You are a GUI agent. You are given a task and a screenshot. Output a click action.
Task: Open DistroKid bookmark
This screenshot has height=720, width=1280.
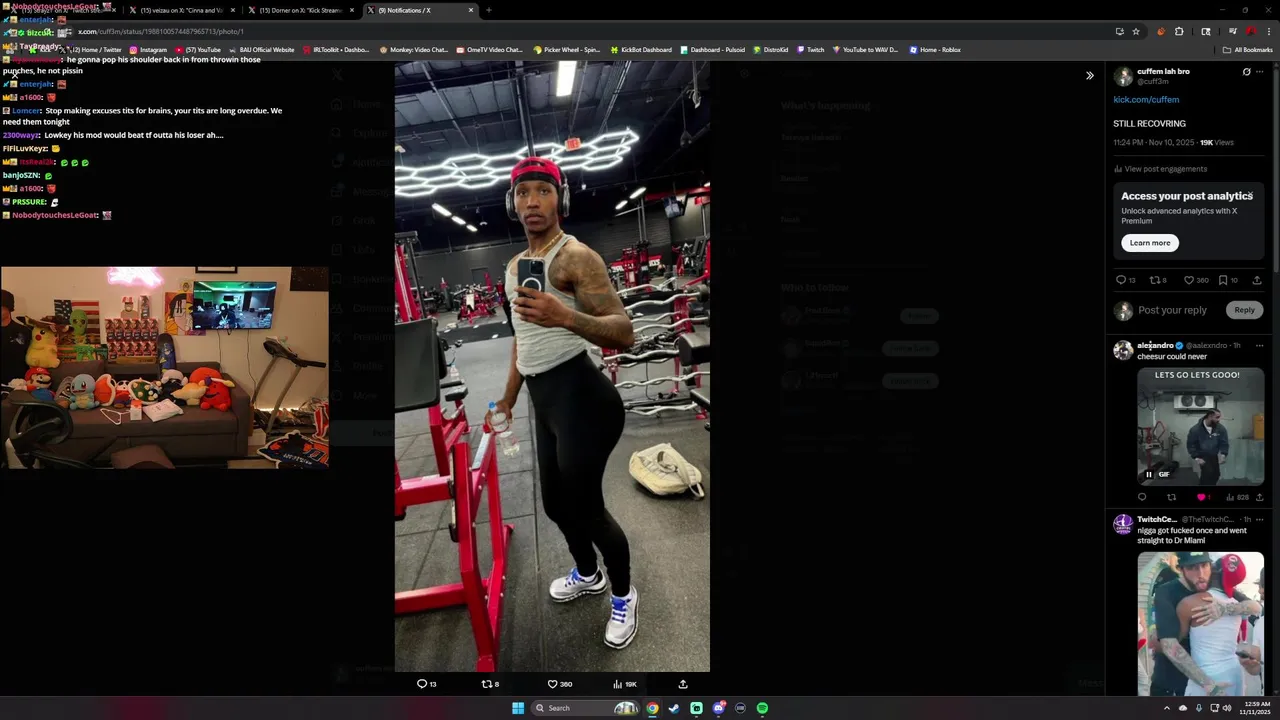(771, 50)
